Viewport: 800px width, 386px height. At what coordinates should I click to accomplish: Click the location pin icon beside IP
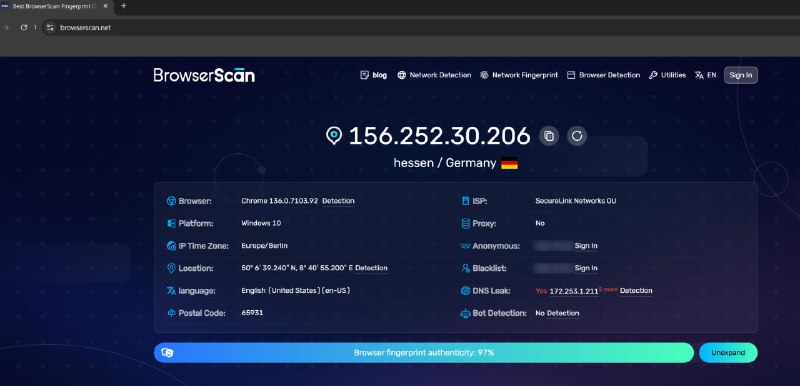(x=334, y=136)
